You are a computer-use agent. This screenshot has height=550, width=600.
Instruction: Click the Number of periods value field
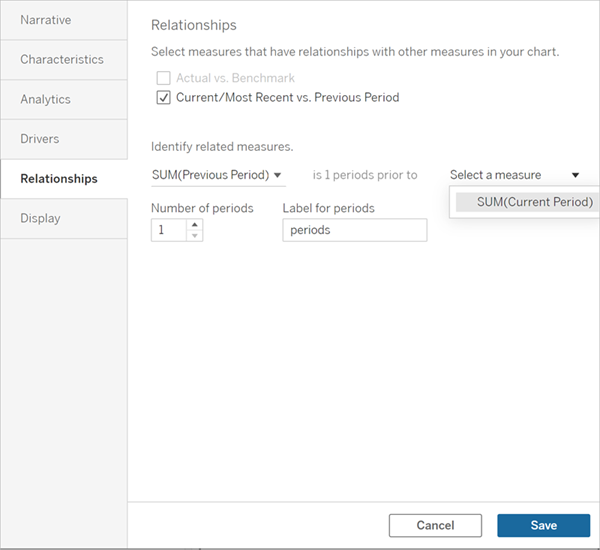(x=168, y=230)
